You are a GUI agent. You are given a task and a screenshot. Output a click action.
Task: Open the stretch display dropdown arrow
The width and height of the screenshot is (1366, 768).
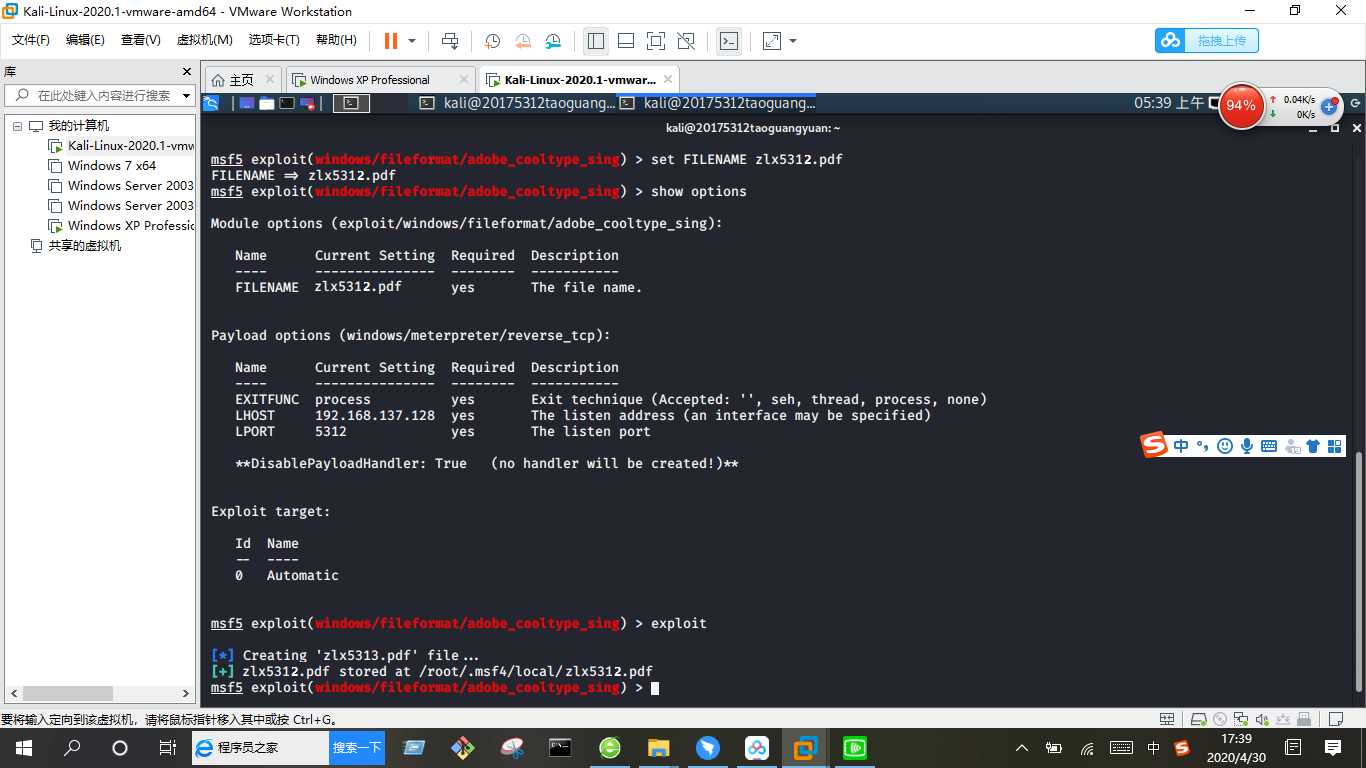point(793,41)
